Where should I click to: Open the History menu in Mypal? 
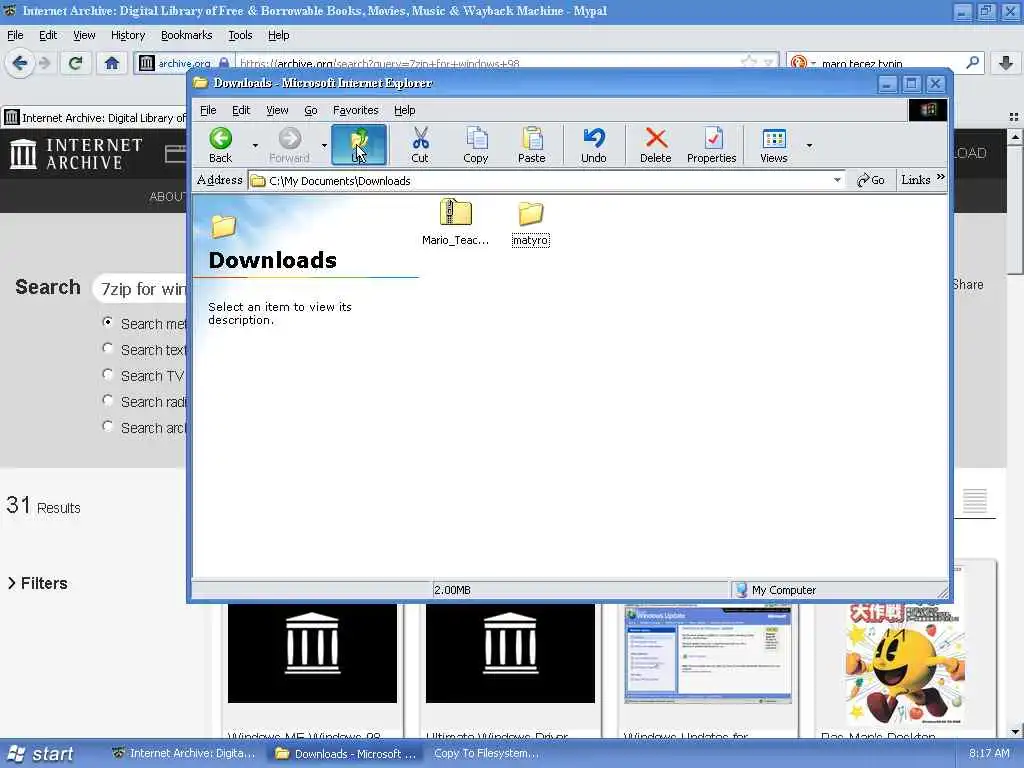click(x=127, y=35)
